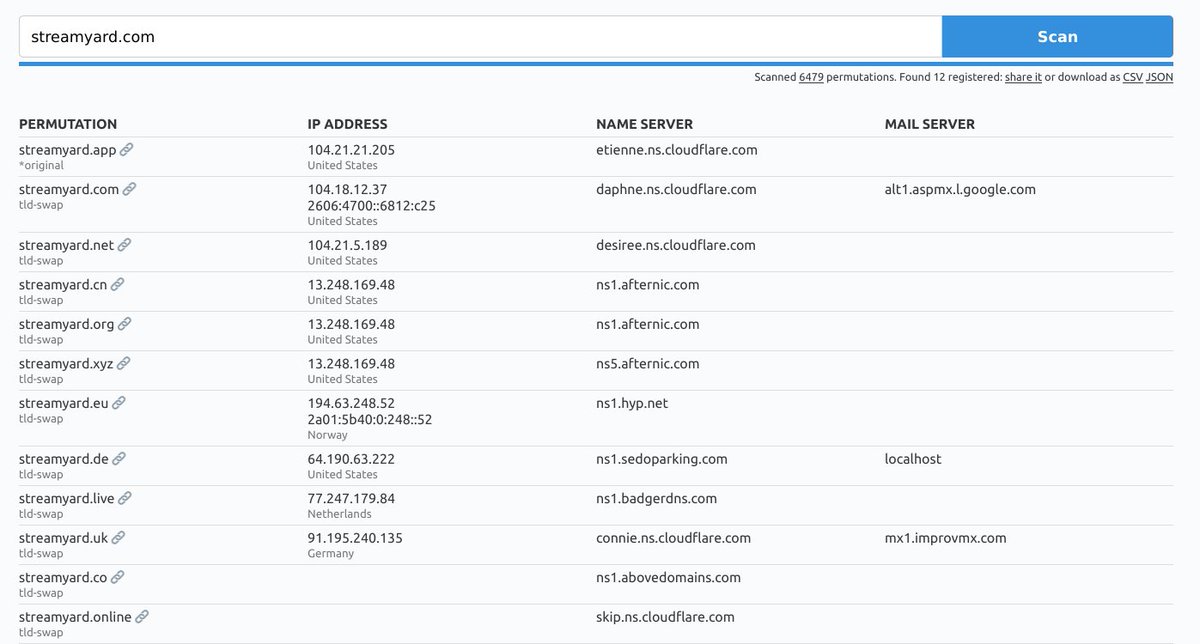This screenshot has height=644, width=1200.
Task: Click the Netherlands country label
Action: pyautogui.click(x=339, y=514)
